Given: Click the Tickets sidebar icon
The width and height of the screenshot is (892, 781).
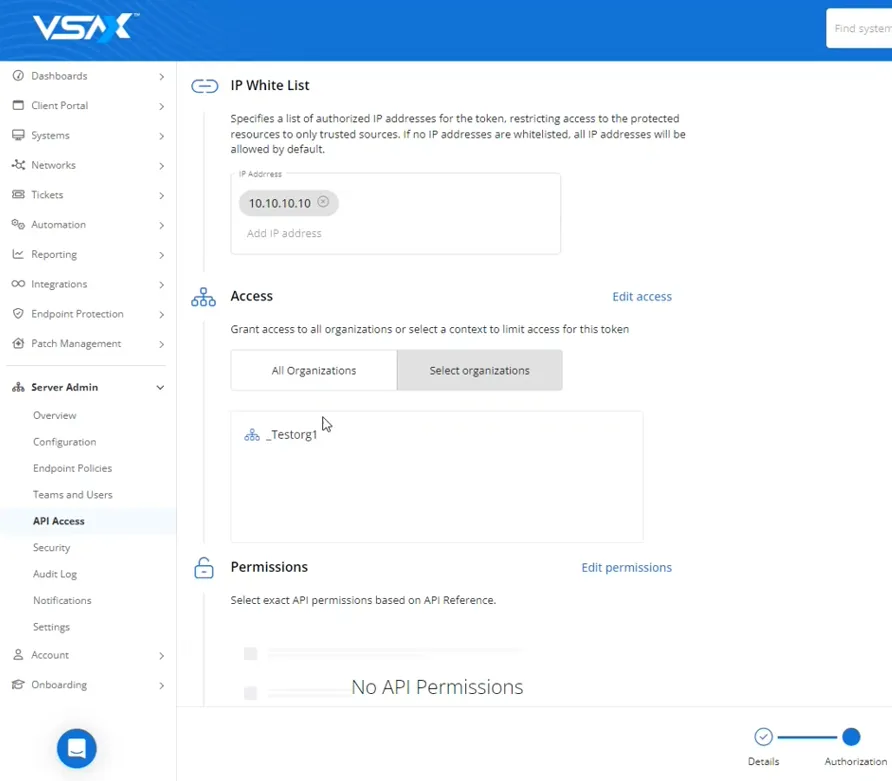Looking at the screenshot, I should (18, 195).
